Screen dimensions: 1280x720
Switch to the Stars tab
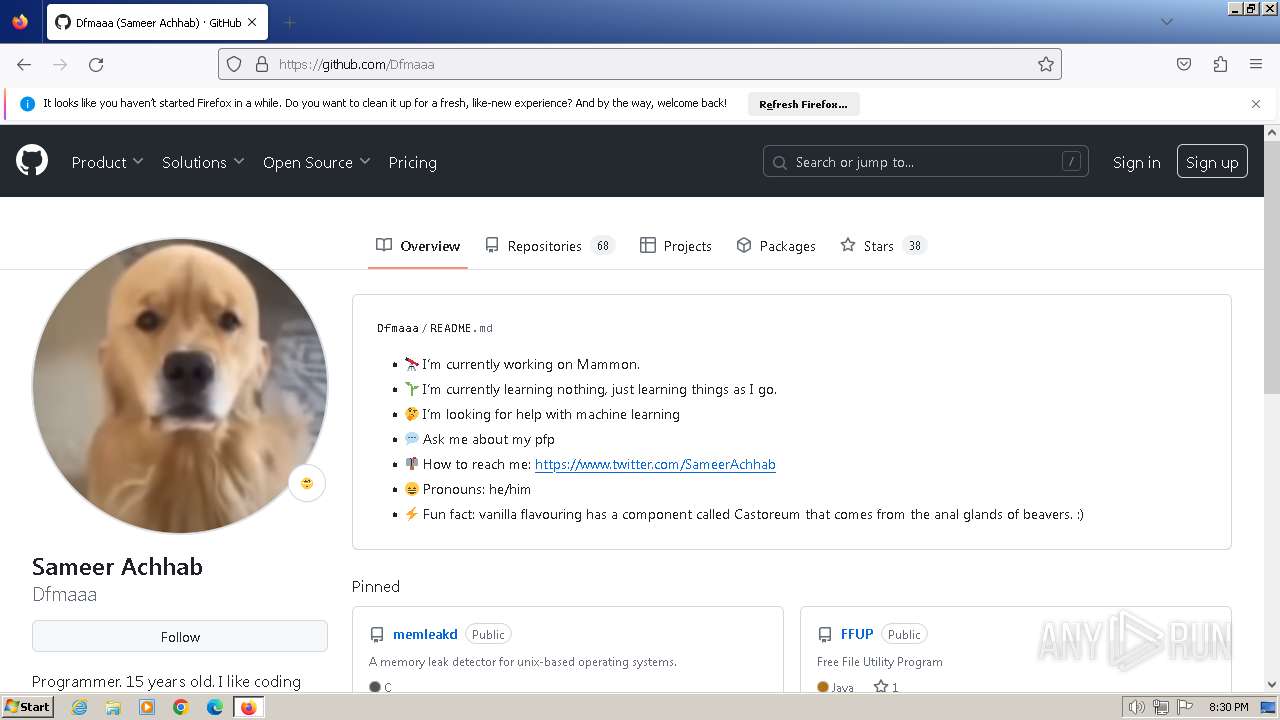point(883,246)
